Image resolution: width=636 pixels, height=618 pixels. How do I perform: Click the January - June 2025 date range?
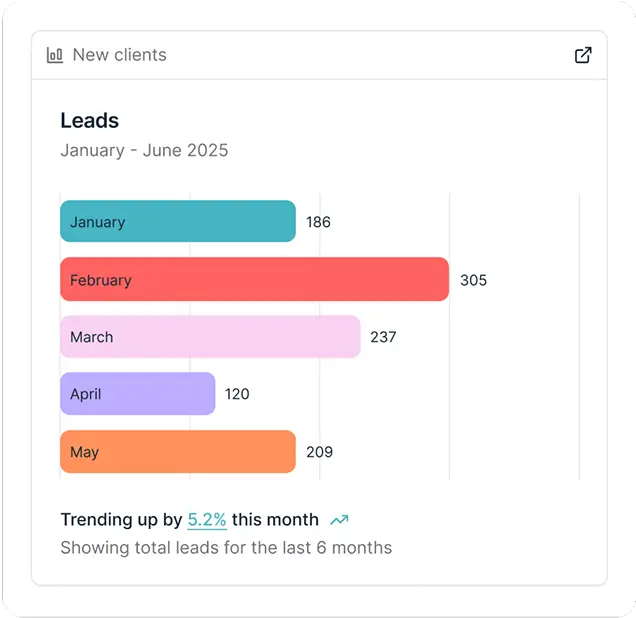coord(144,151)
